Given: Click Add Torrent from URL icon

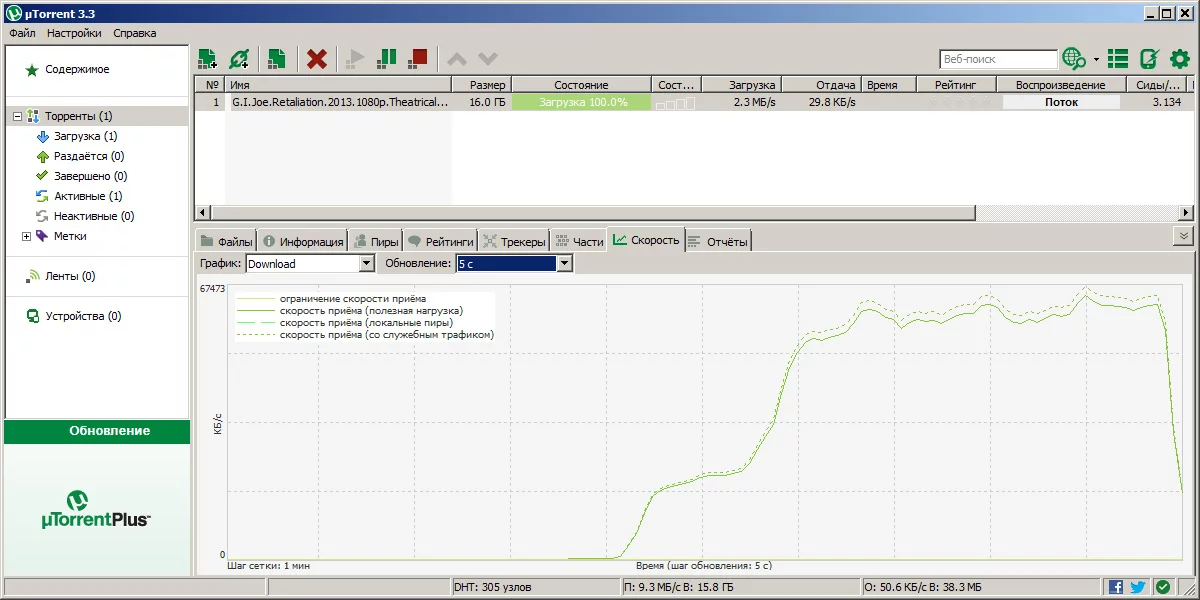Looking at the screenshot, I should point(238,59).
